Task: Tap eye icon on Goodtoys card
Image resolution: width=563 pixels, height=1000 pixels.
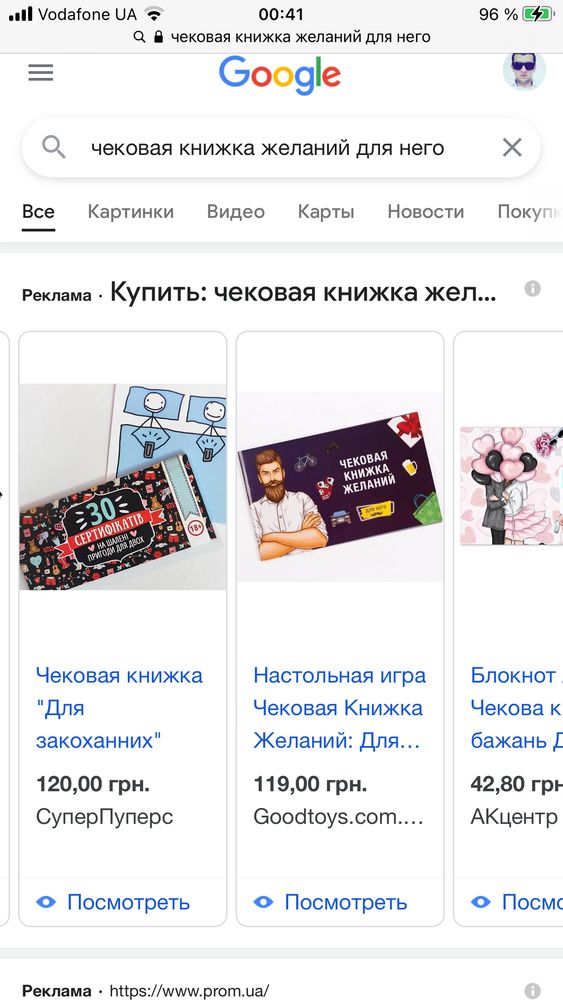Action: [x=263, y=902]
